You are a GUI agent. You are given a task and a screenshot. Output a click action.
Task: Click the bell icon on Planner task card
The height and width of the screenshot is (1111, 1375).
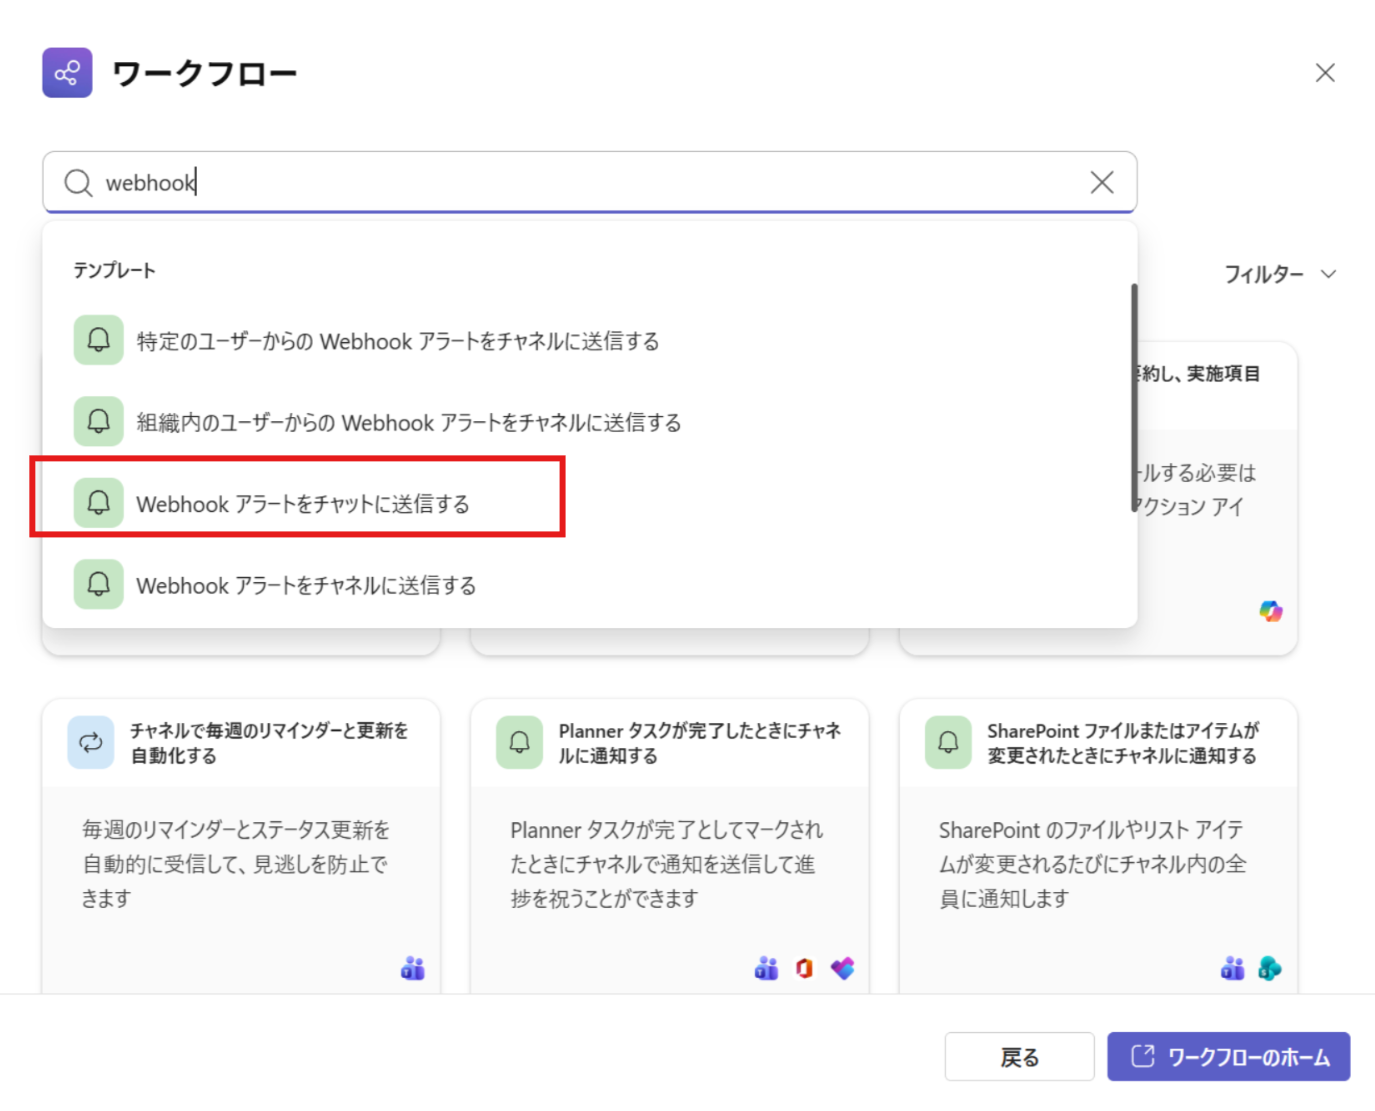[519, 742]
